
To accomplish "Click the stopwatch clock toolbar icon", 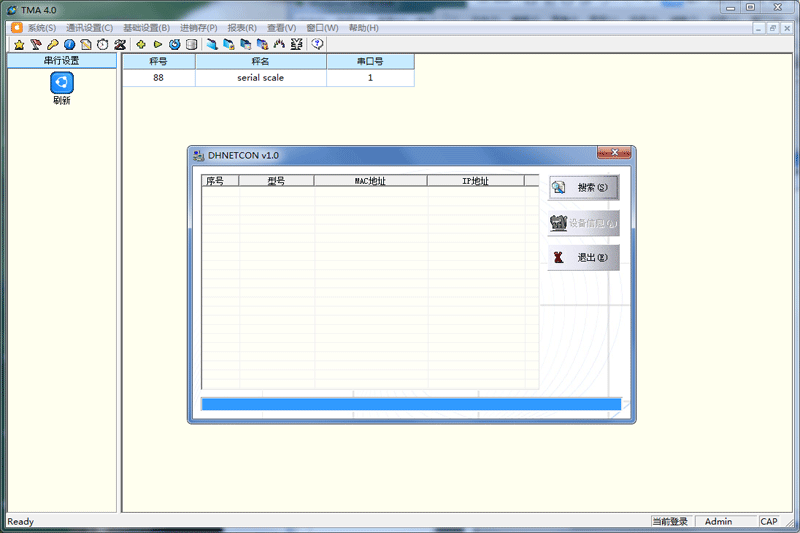I will [x=102, y=44].
